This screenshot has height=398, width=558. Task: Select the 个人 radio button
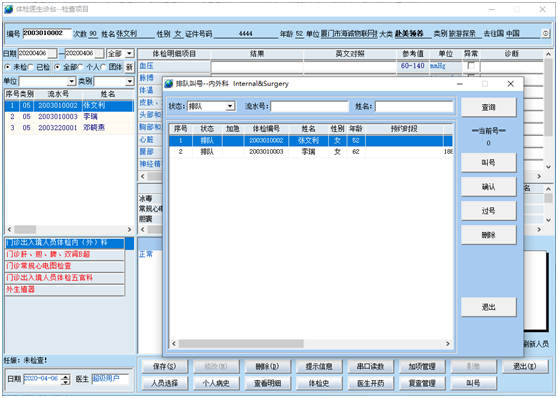point(80,67)
